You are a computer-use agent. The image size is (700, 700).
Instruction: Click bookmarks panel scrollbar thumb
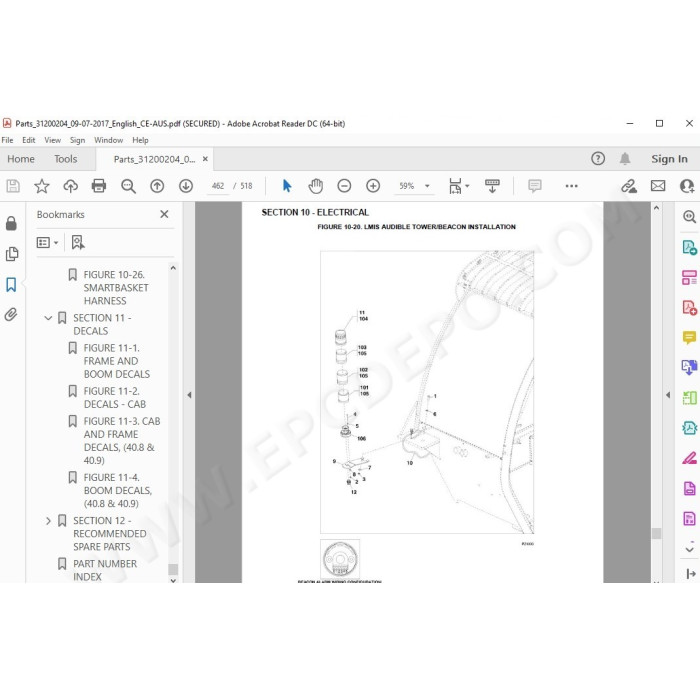click(173, 569)
